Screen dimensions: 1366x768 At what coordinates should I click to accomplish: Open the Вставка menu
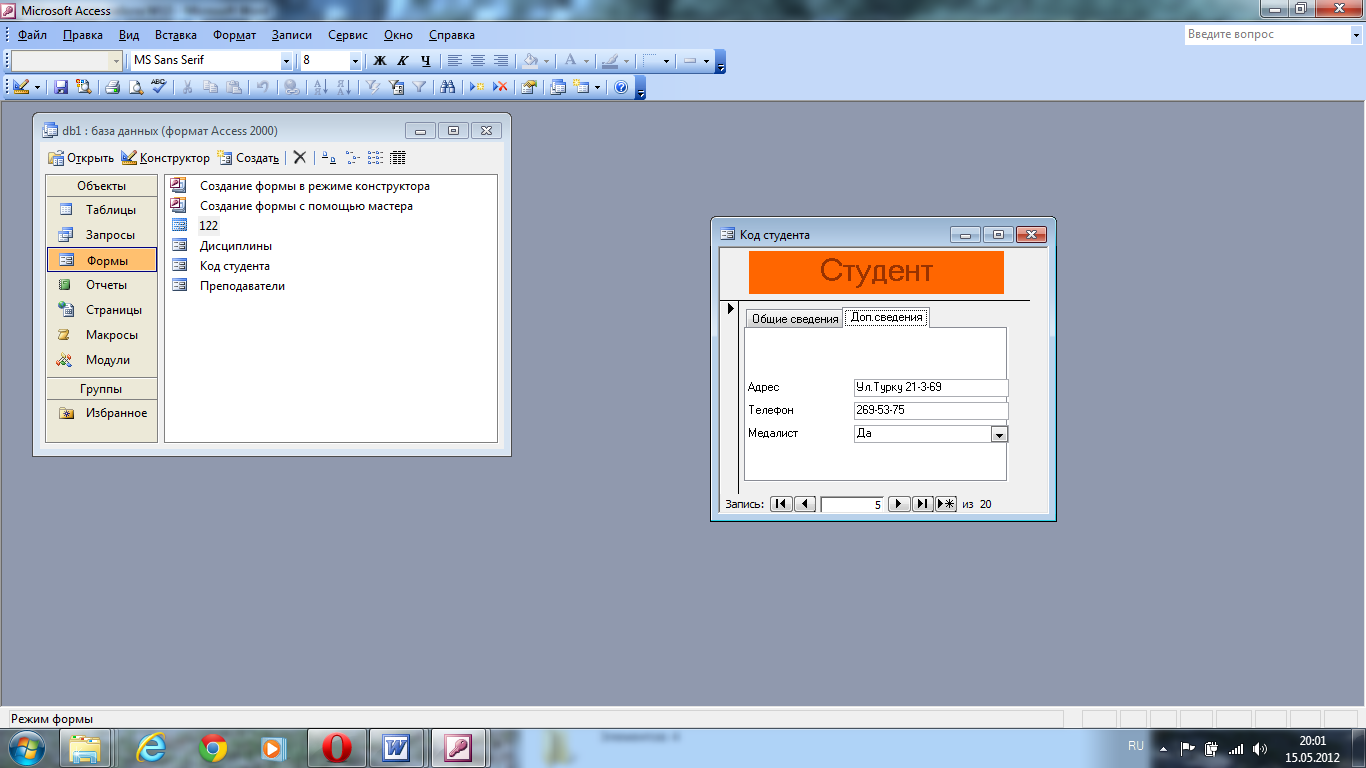point(176,35)
